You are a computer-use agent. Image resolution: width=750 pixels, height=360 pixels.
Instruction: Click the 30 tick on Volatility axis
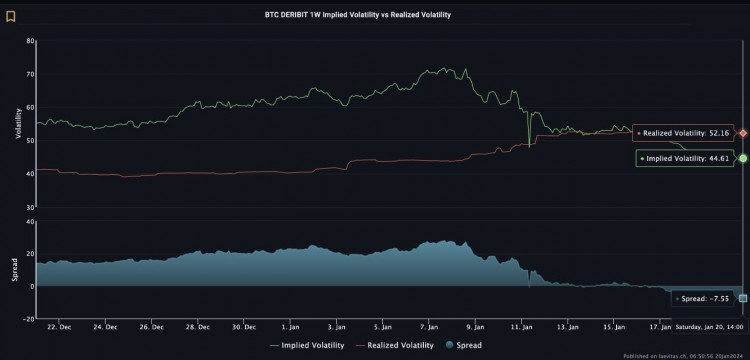pos(30,207)
